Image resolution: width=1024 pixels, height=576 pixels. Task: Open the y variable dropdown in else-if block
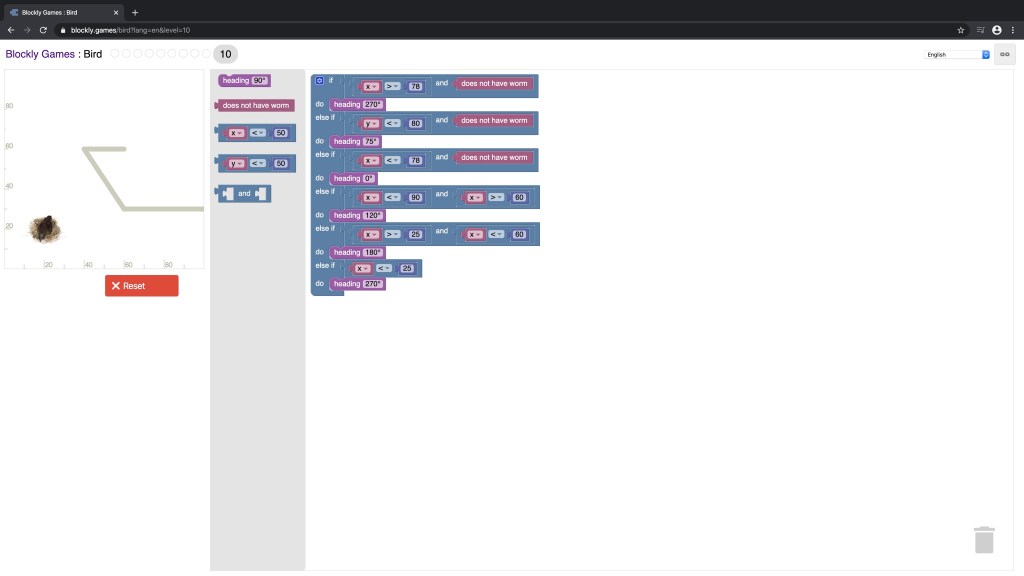(371, 124)
